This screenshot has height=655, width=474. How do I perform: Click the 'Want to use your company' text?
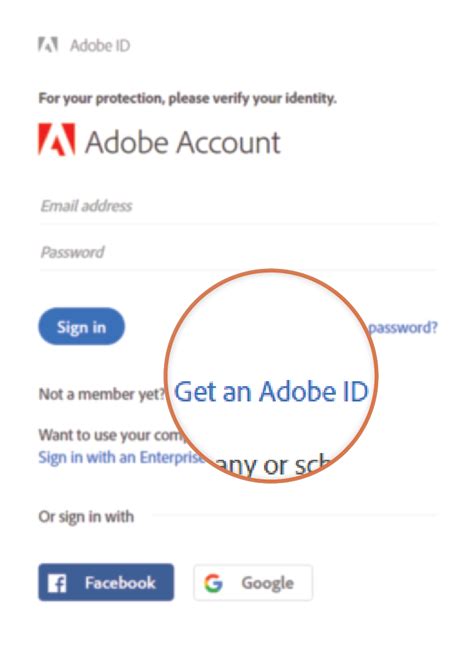tap(112, 435)
